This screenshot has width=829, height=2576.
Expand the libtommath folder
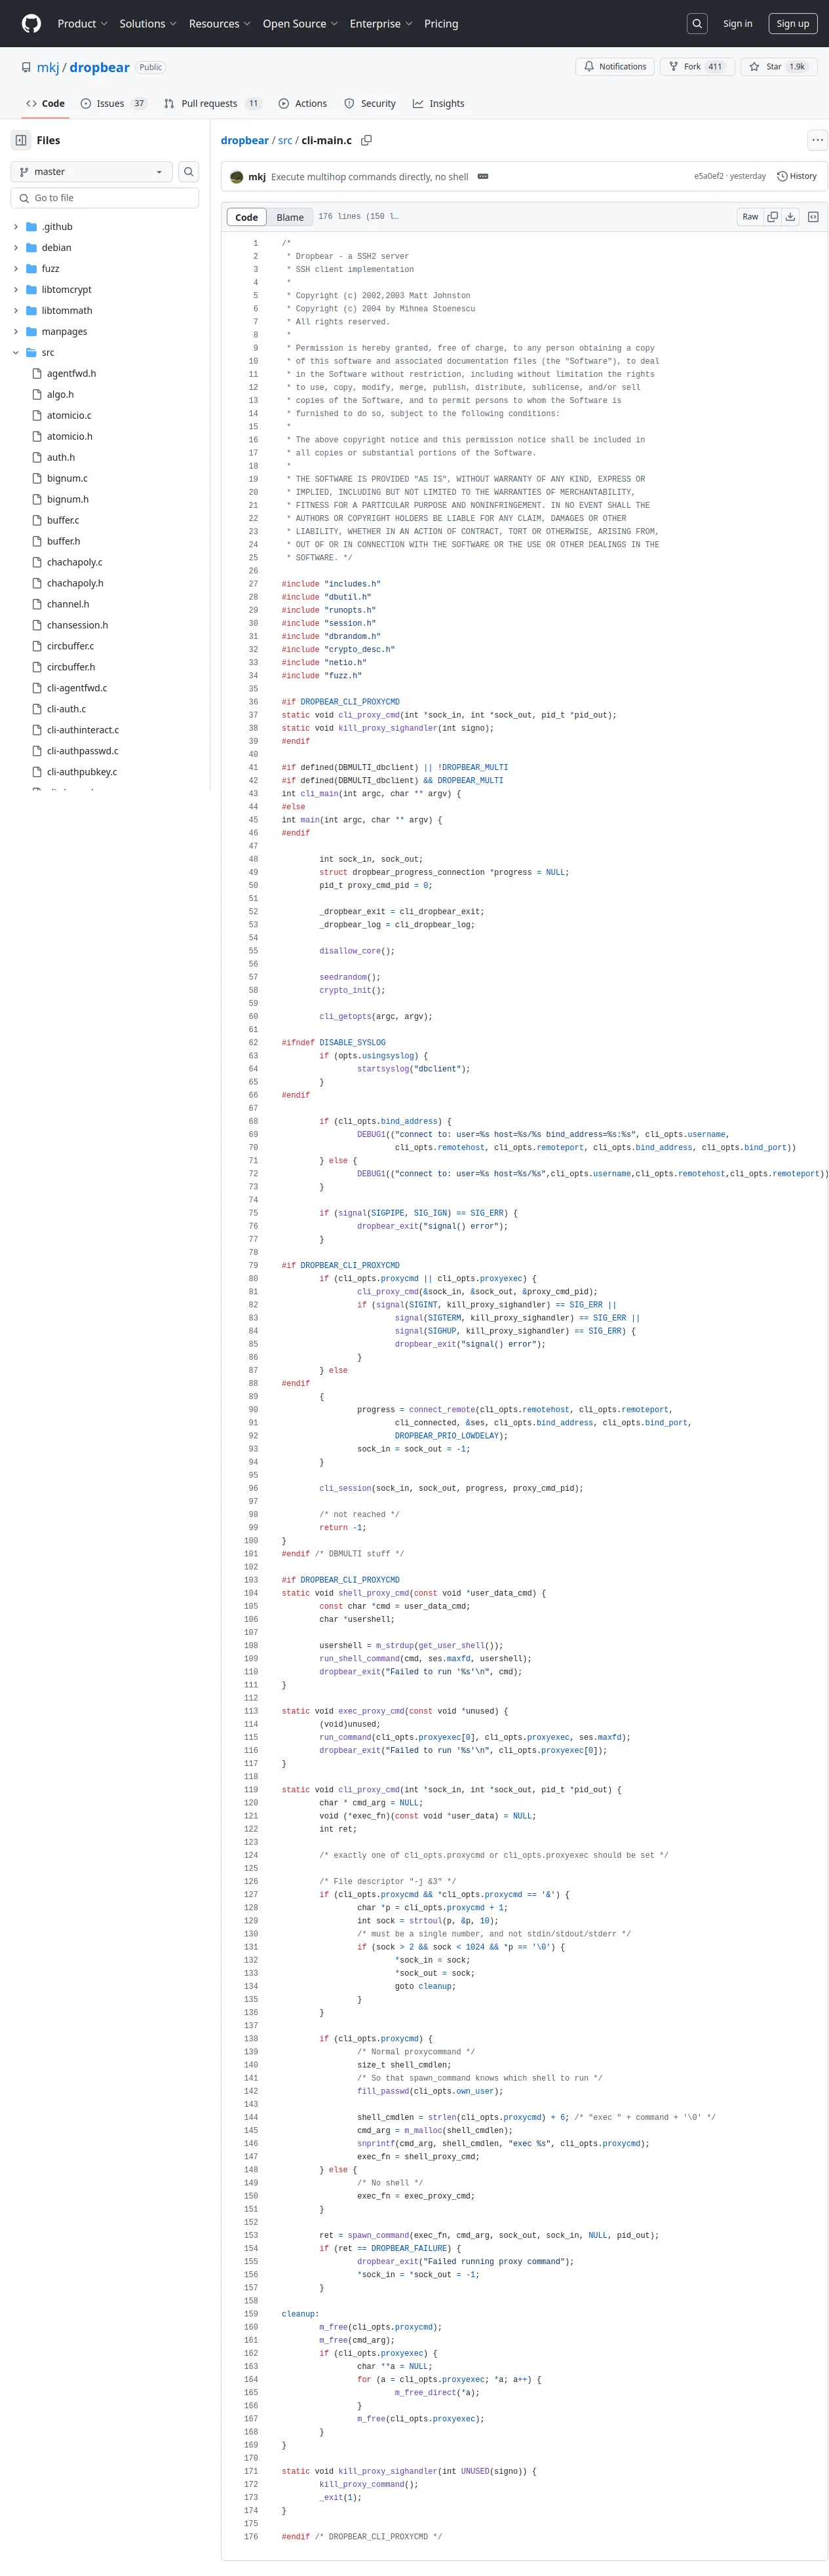pos(16,311)
